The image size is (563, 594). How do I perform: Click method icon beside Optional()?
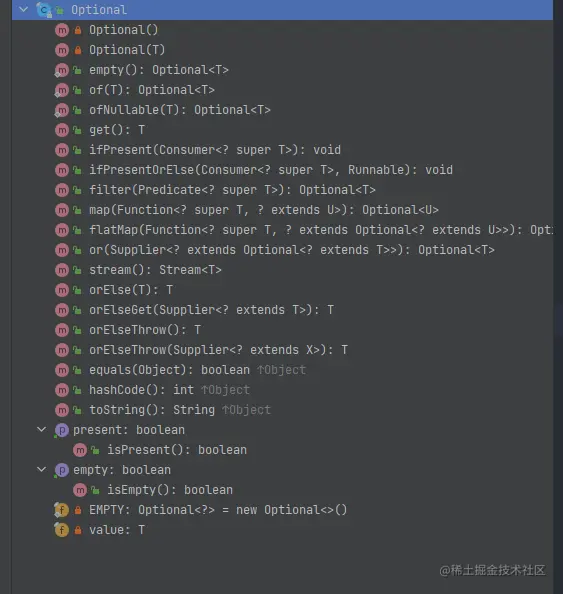62,30
